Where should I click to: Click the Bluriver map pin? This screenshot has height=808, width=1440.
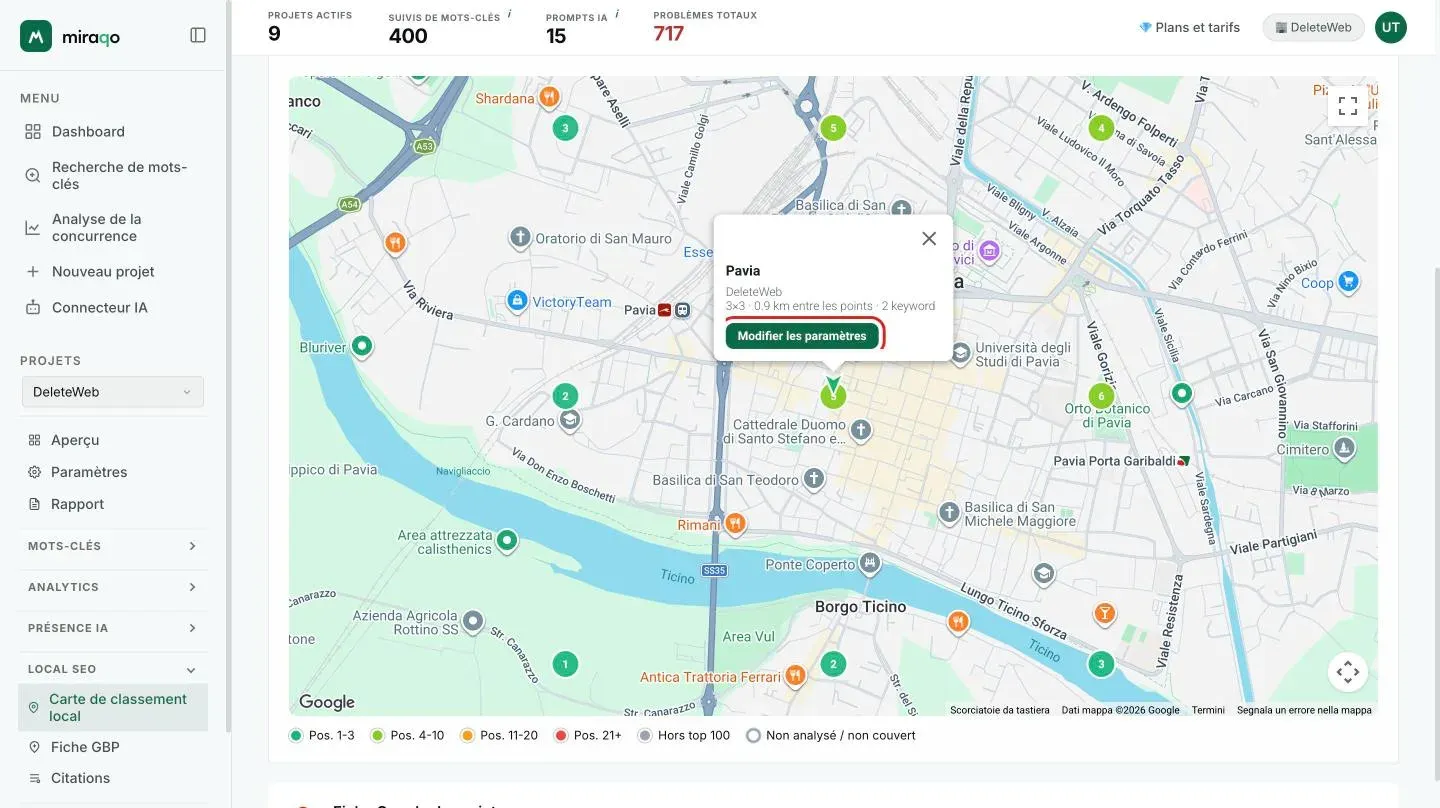(362, 347)
